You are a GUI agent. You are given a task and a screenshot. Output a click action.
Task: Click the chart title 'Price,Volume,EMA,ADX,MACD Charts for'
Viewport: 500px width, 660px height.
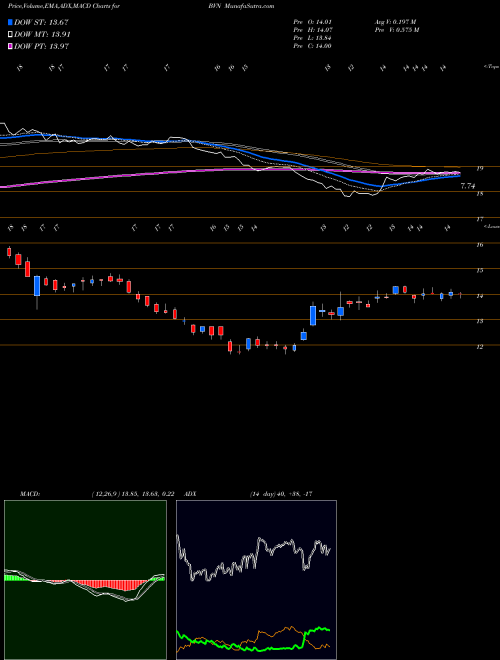[x=63, y=6]
